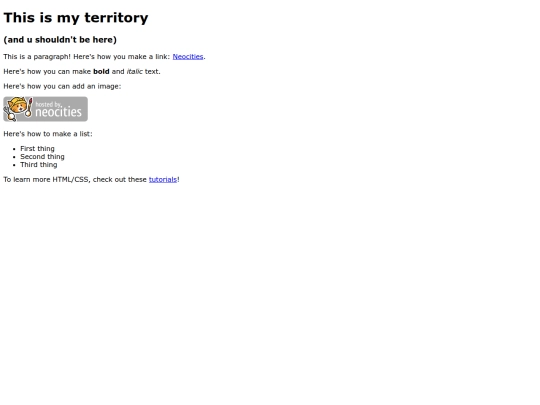
Task: Open the tutorials link
Action: pyautogui.click(x=163, y=179)
